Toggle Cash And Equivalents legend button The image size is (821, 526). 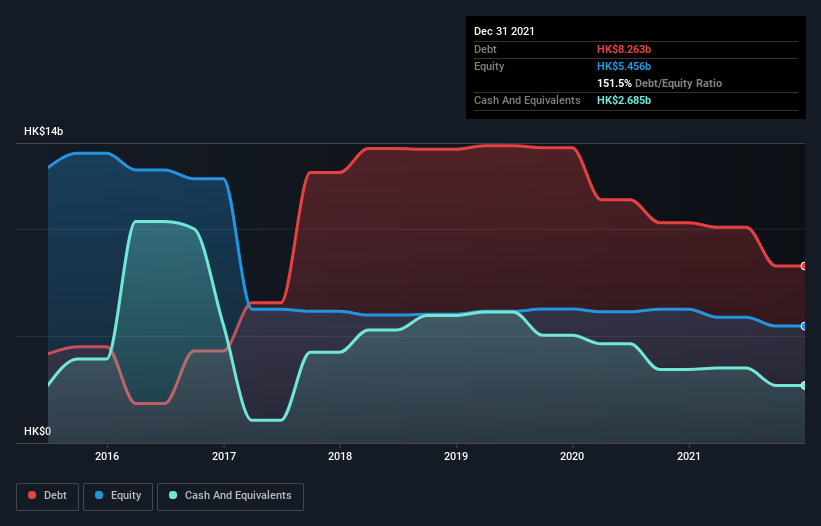click(230, 496)
